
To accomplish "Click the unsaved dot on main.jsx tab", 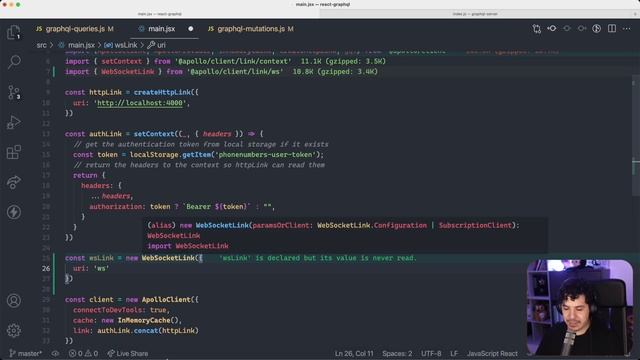I will coord(191,29).
